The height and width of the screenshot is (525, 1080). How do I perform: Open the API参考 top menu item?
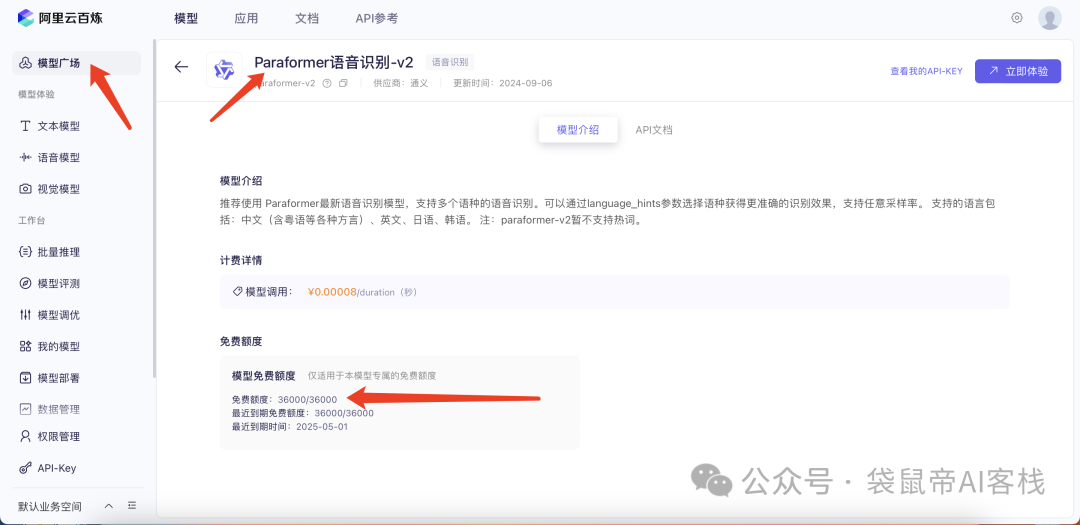click(376, 18)
